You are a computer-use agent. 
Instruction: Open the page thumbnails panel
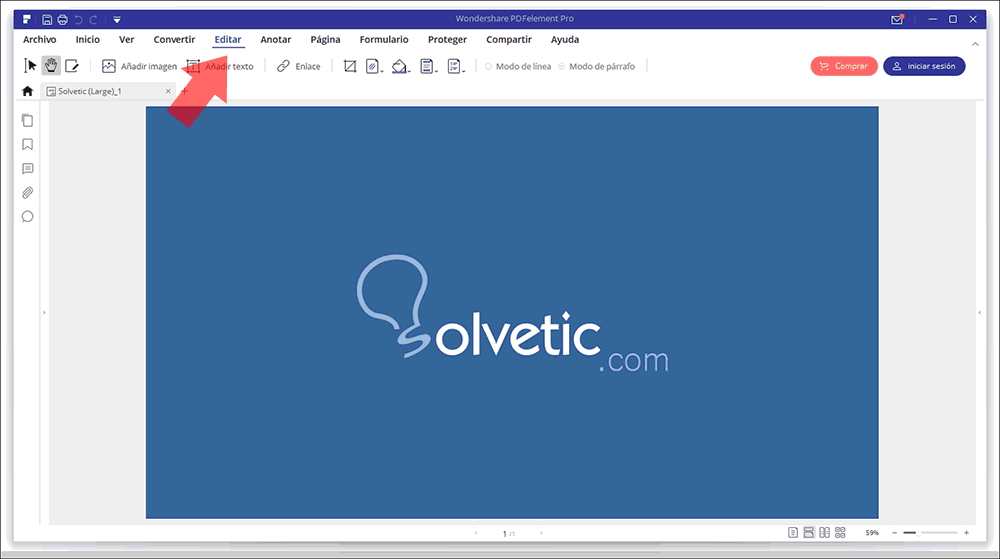coord(27,120)
